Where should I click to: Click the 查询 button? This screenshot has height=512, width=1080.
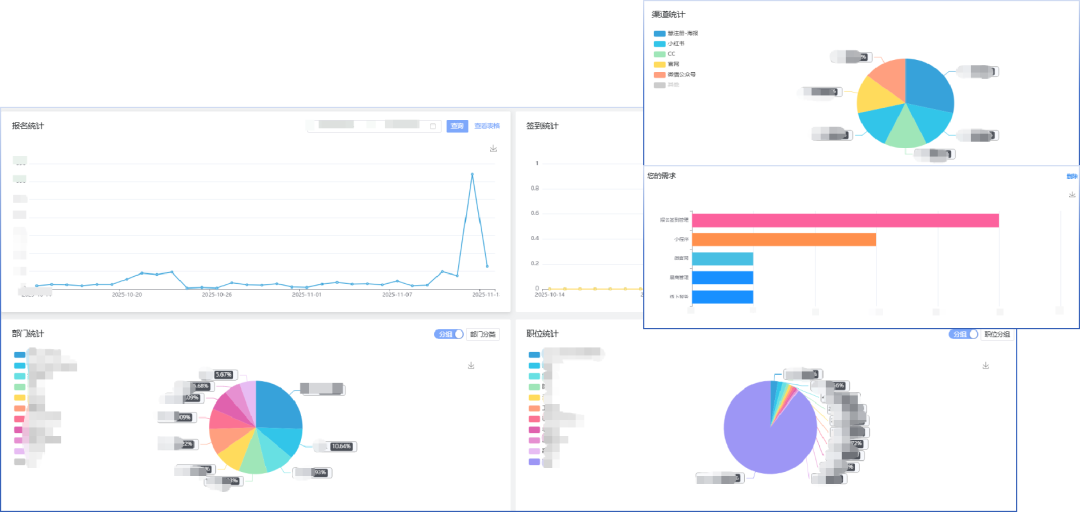tap(457, 126)
